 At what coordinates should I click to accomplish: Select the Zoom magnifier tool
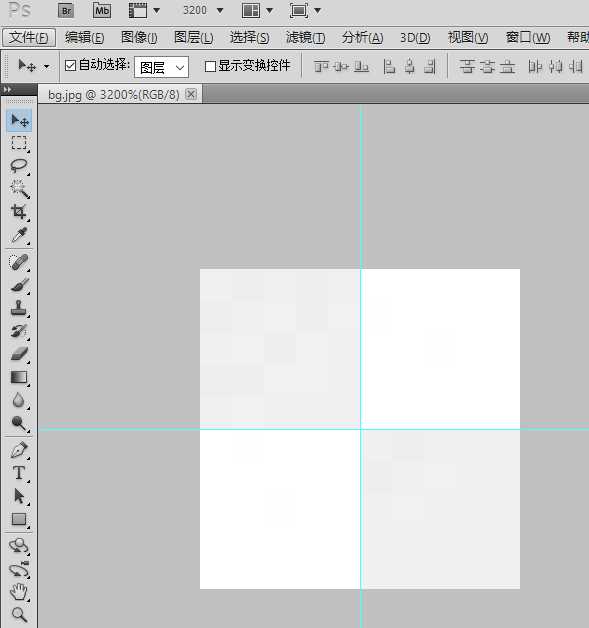tap(19, 614)
